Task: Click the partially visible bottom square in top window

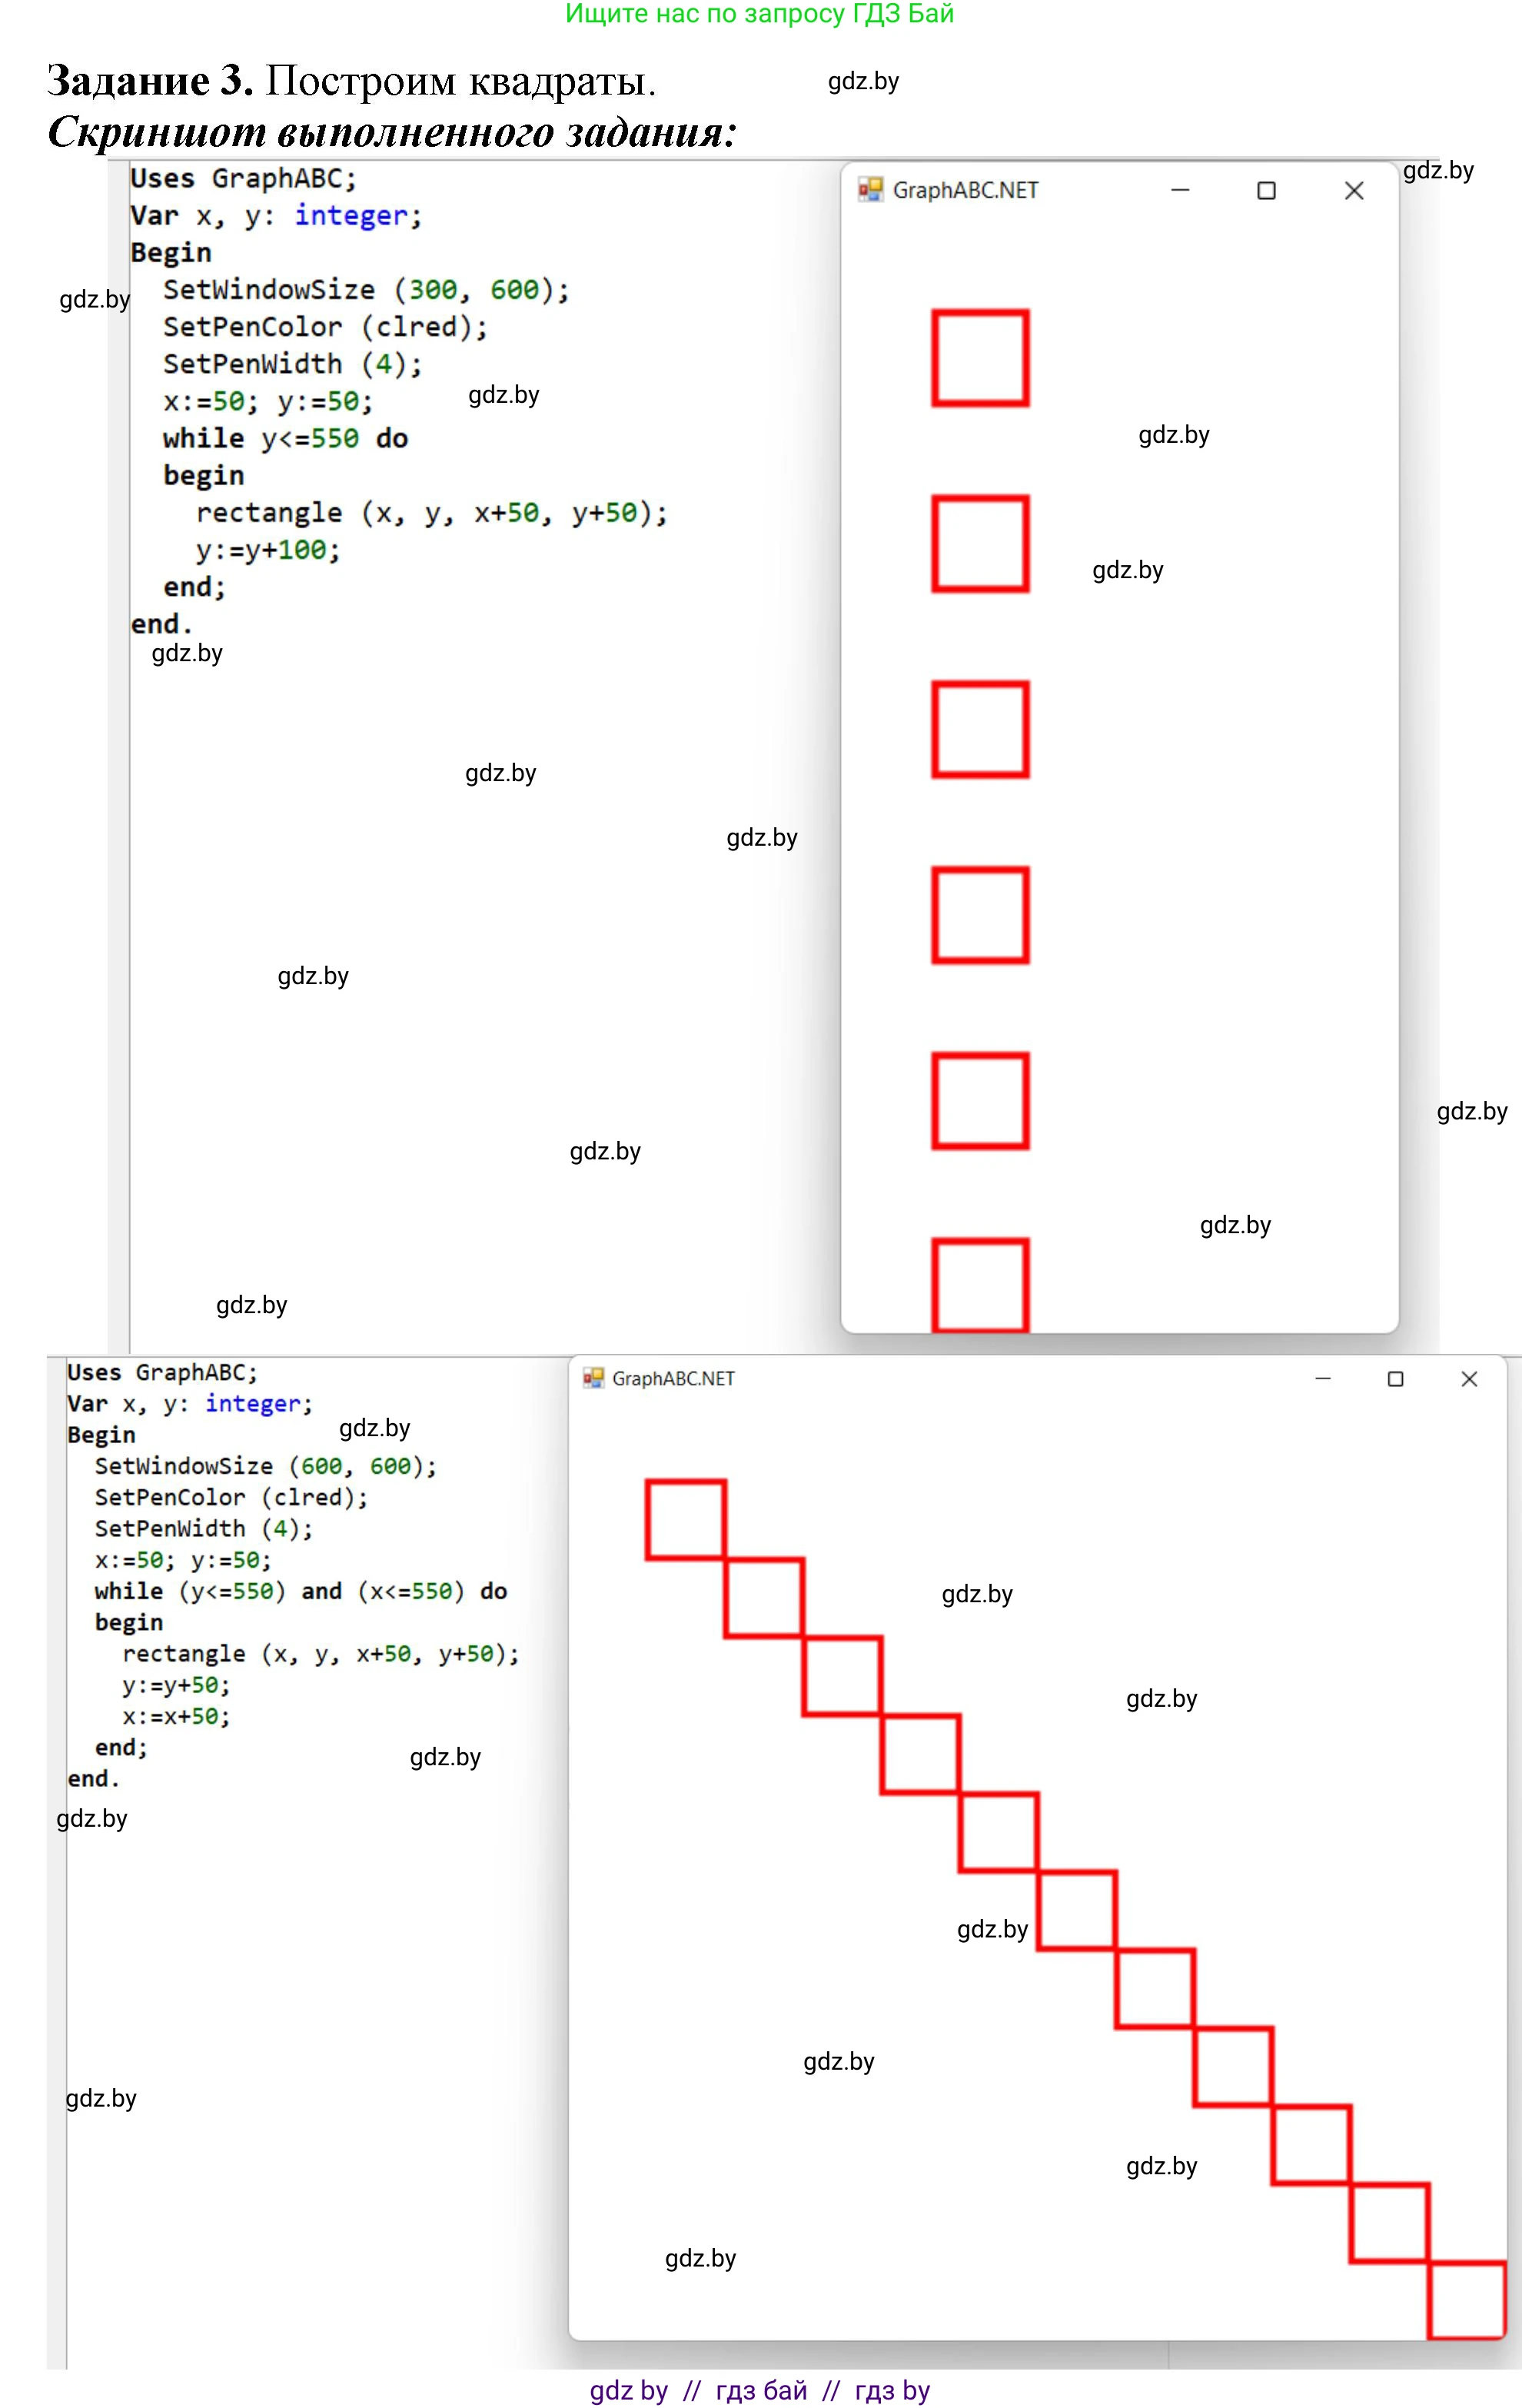Action: (x=980, y=1285)
